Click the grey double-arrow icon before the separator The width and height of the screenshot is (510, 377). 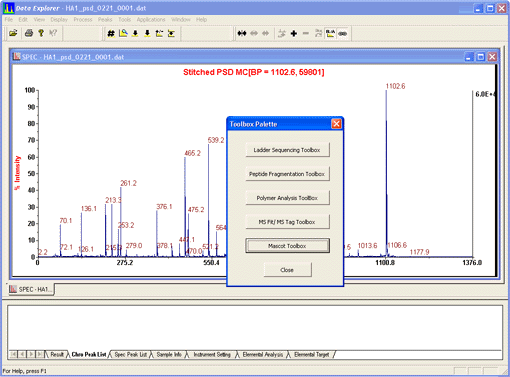pyautogui.click(x=266, y=33)
